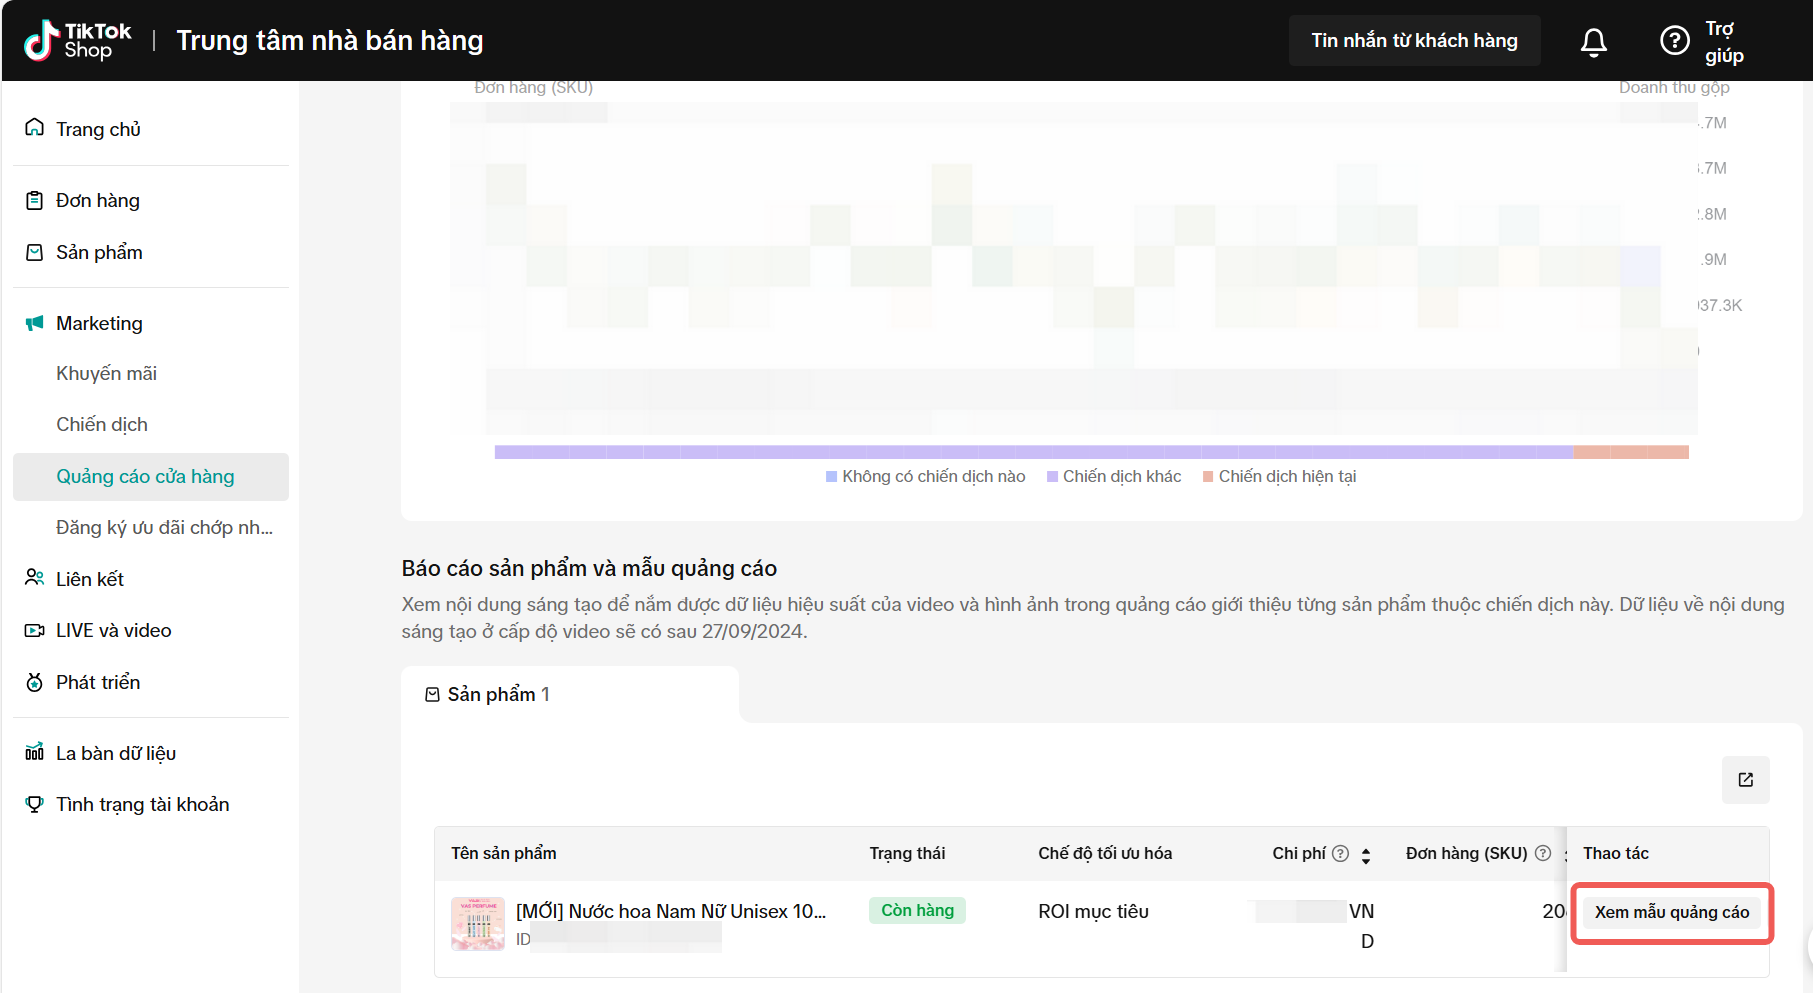
Task: Click the Xem mẫu quảng cáo button
Action: tap(1671, 912)
